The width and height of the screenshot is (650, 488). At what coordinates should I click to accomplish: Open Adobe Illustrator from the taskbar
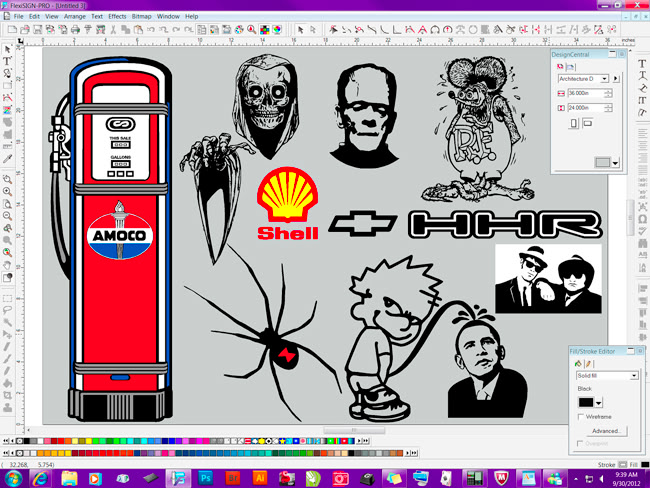pos(260,478)
